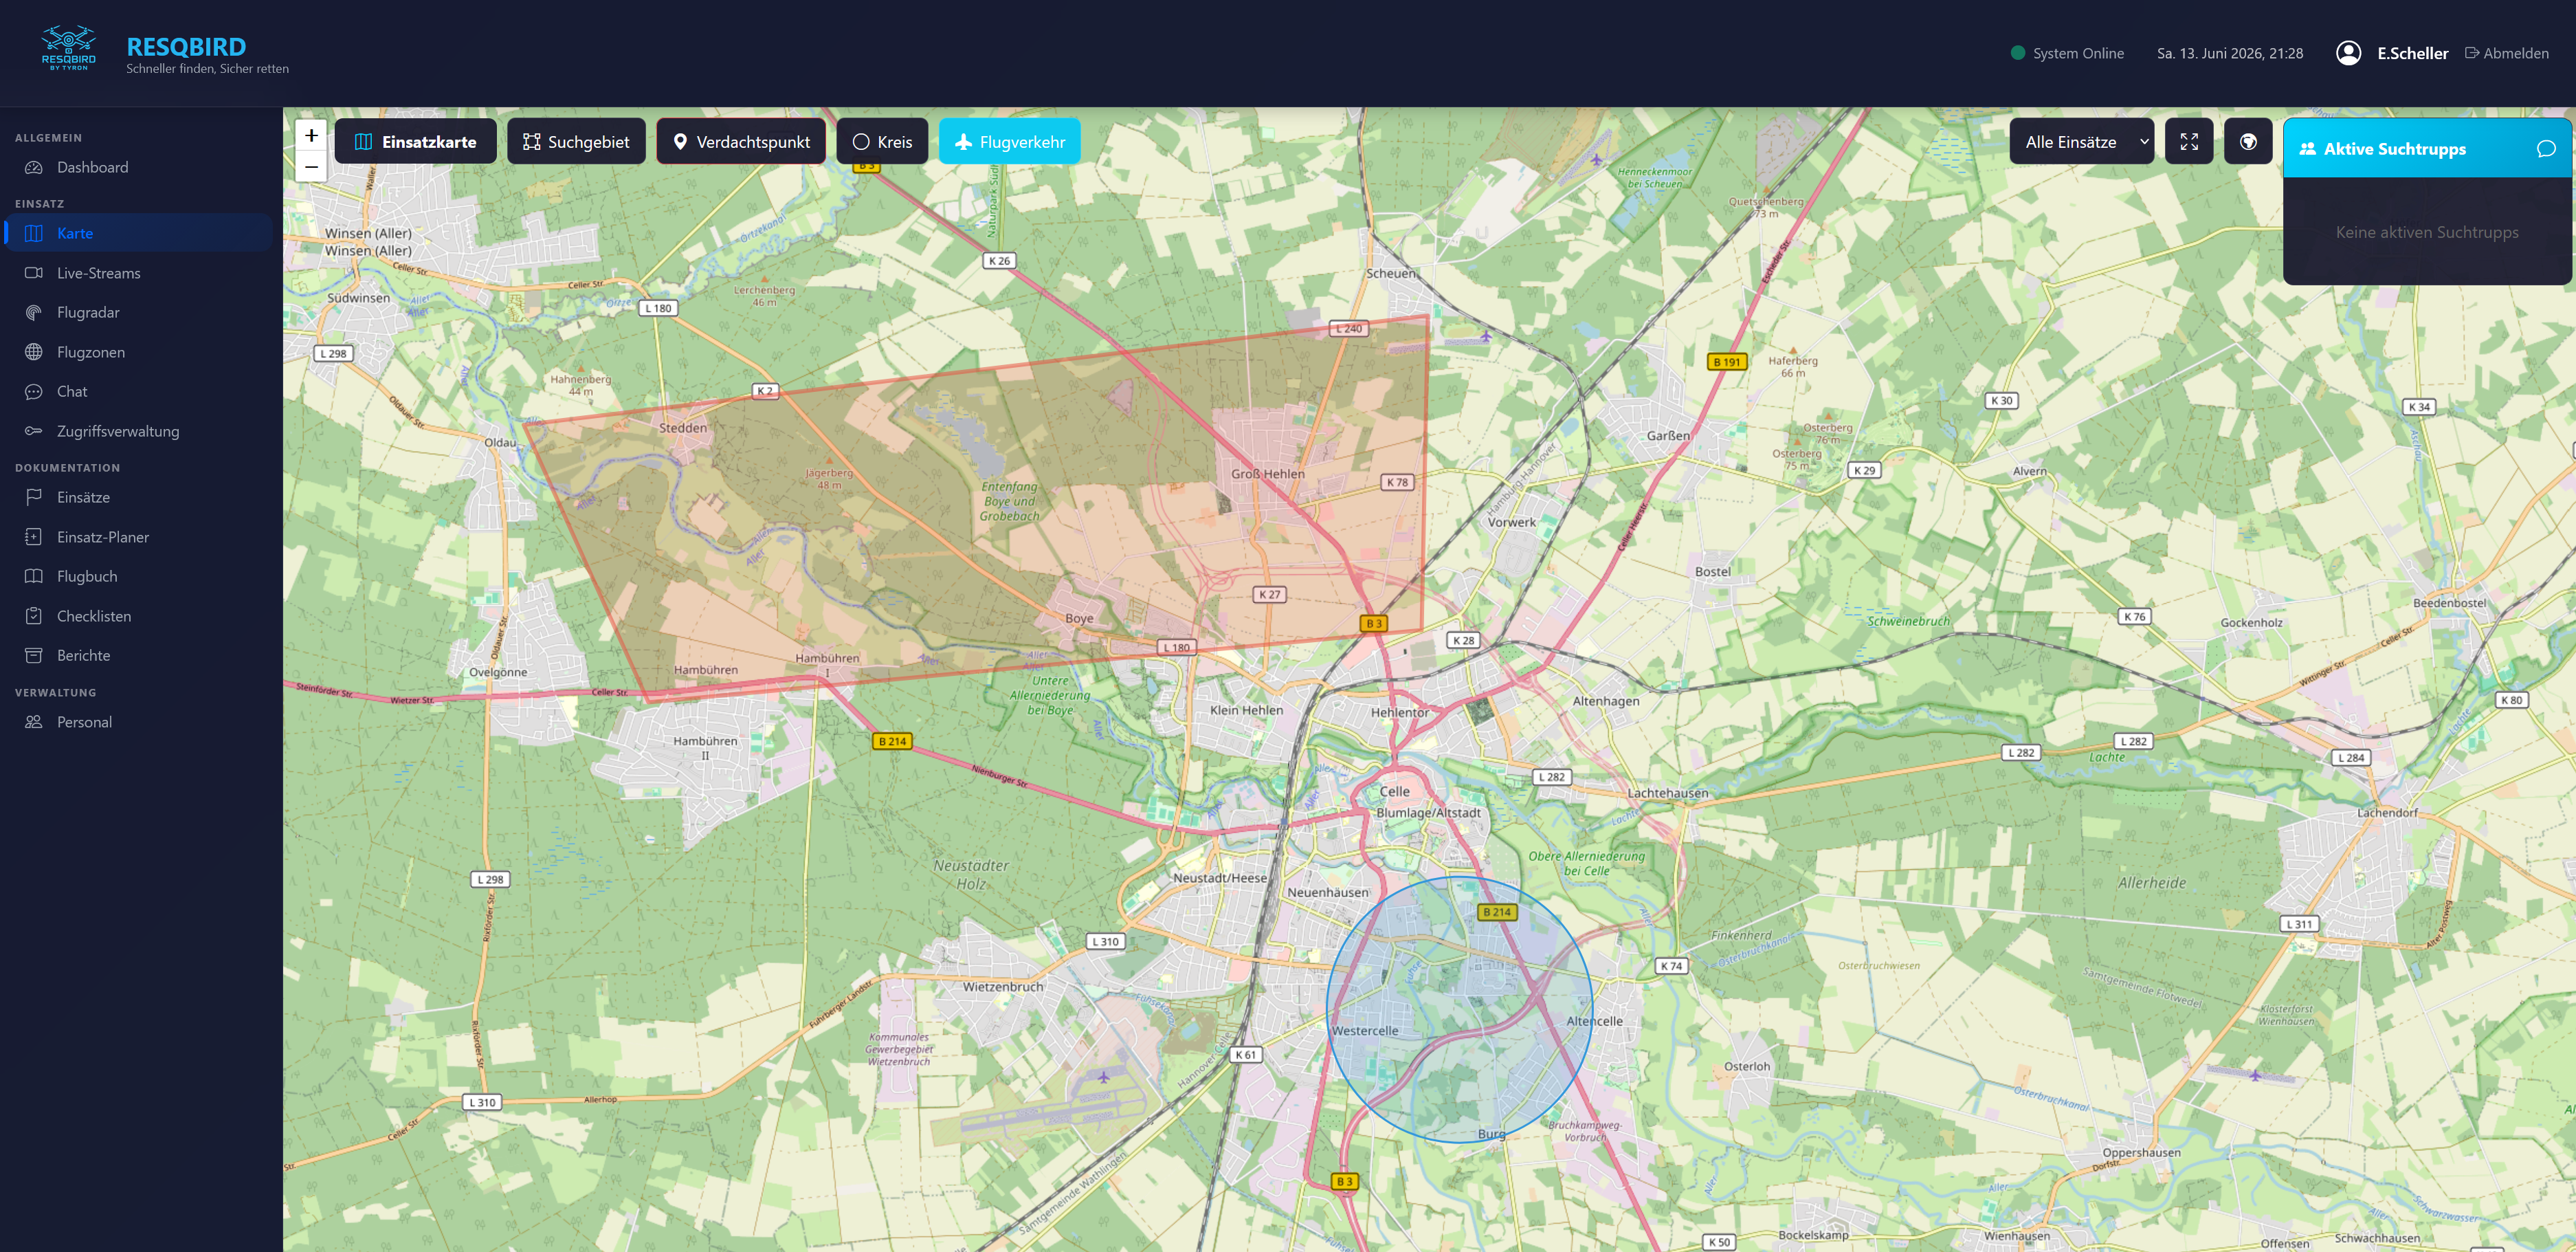Toggle fullscreen map view
The height and width of the screenshot is (1252, 2576).
pos(2189,142)
